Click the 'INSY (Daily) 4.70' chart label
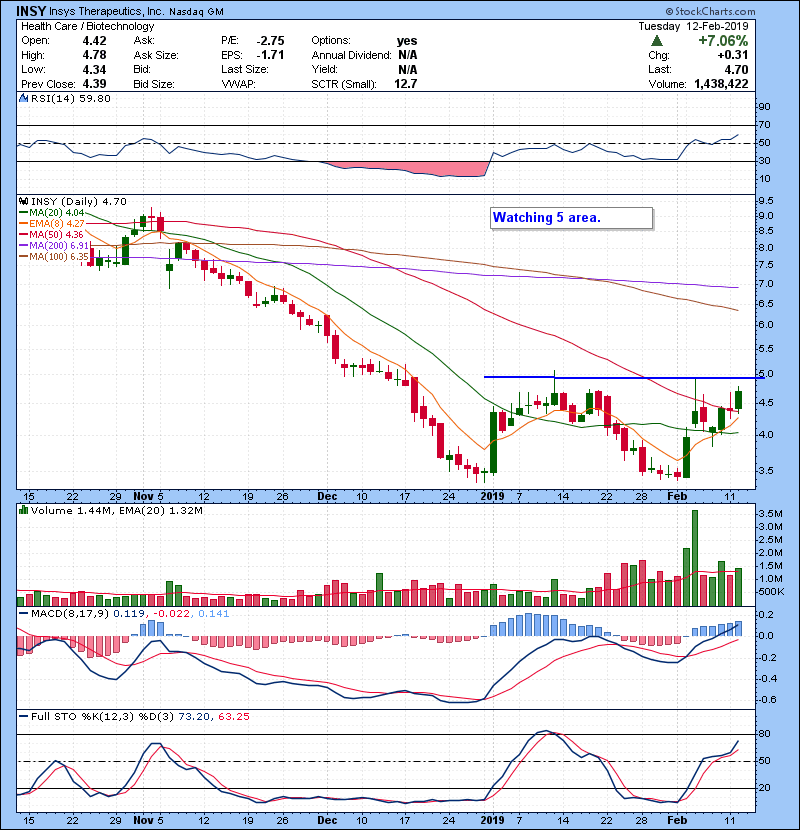 tap(79, 201)
